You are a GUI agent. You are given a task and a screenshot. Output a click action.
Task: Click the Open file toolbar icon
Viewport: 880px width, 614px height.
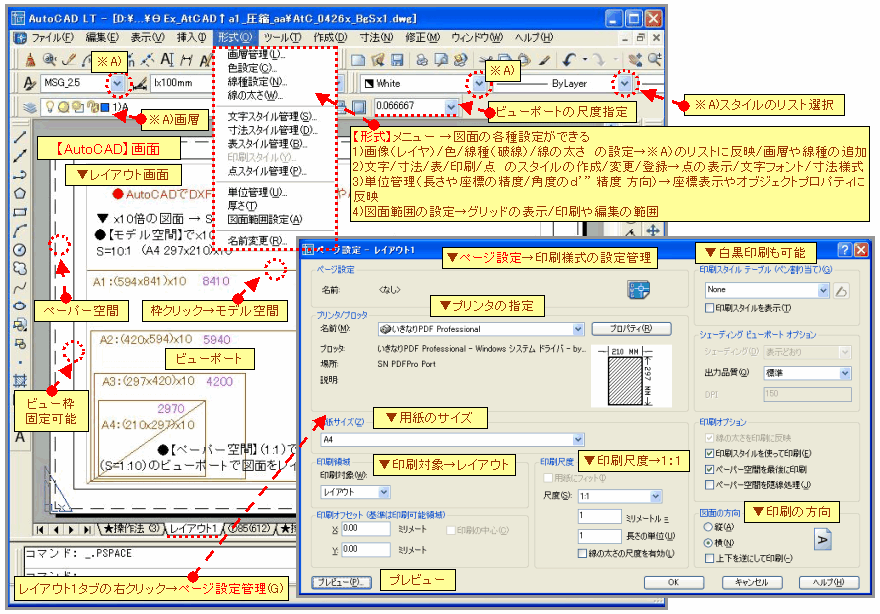click(x=378, y=59)
